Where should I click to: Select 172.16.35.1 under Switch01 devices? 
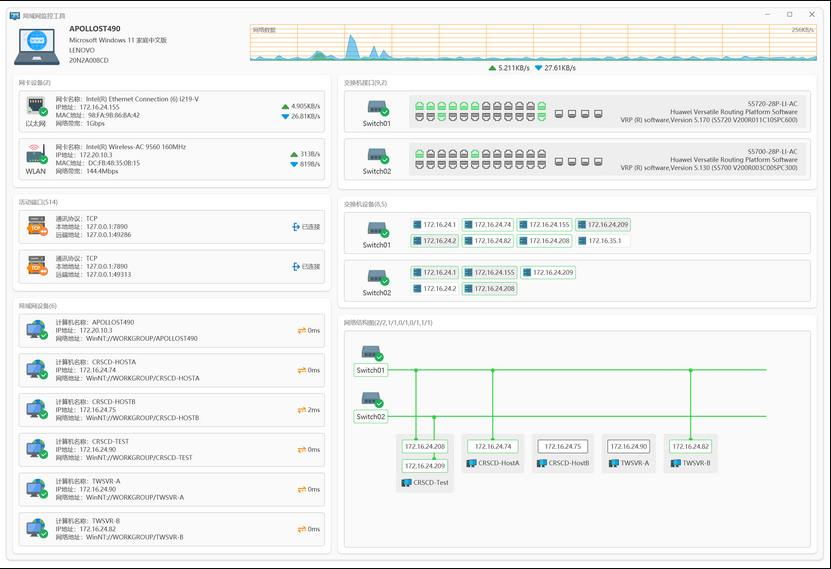point(603,241)
